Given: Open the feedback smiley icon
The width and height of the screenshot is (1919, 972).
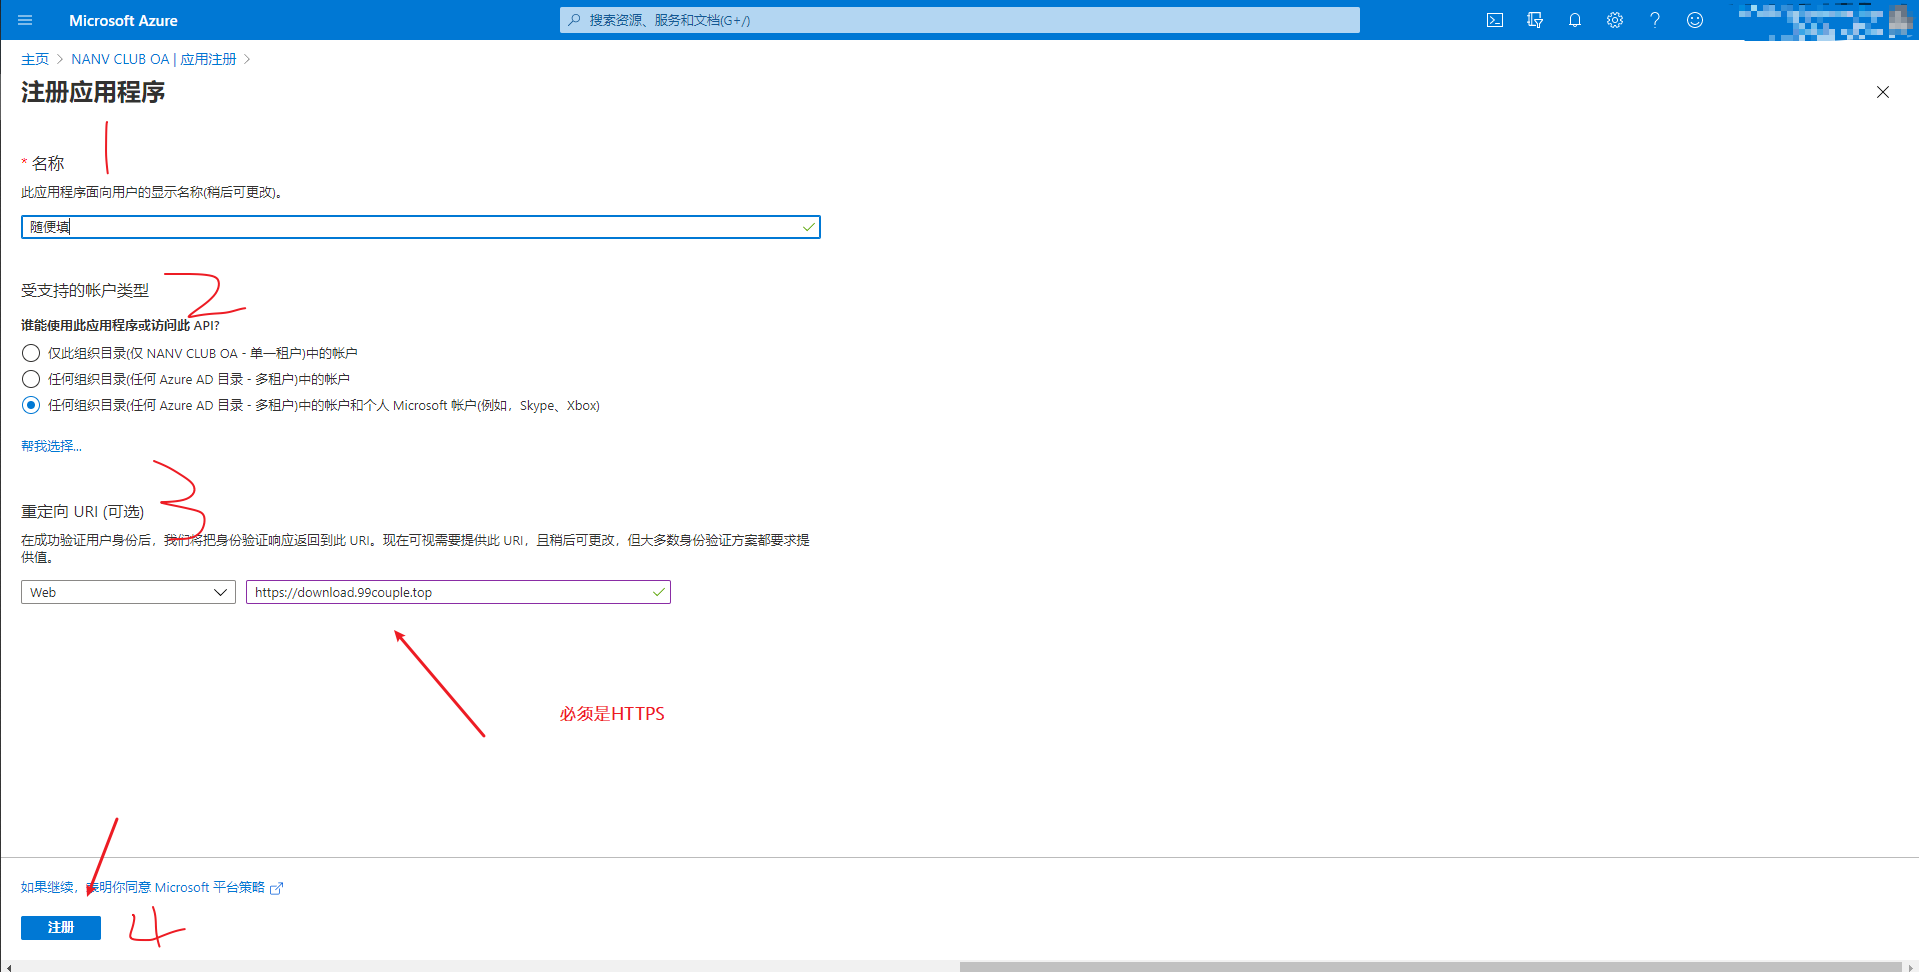Looking at the screenshot, I should pos(1695,20).
